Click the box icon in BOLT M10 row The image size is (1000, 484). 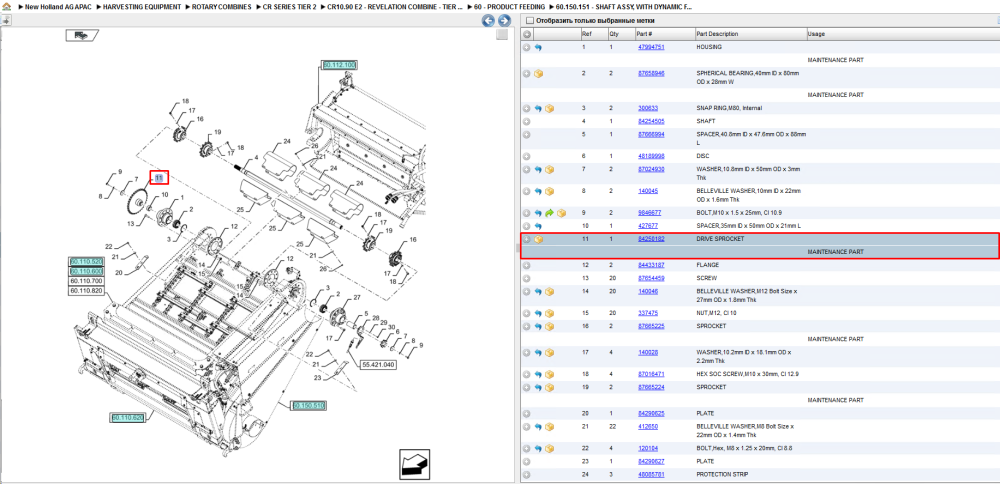click(561, 213)
